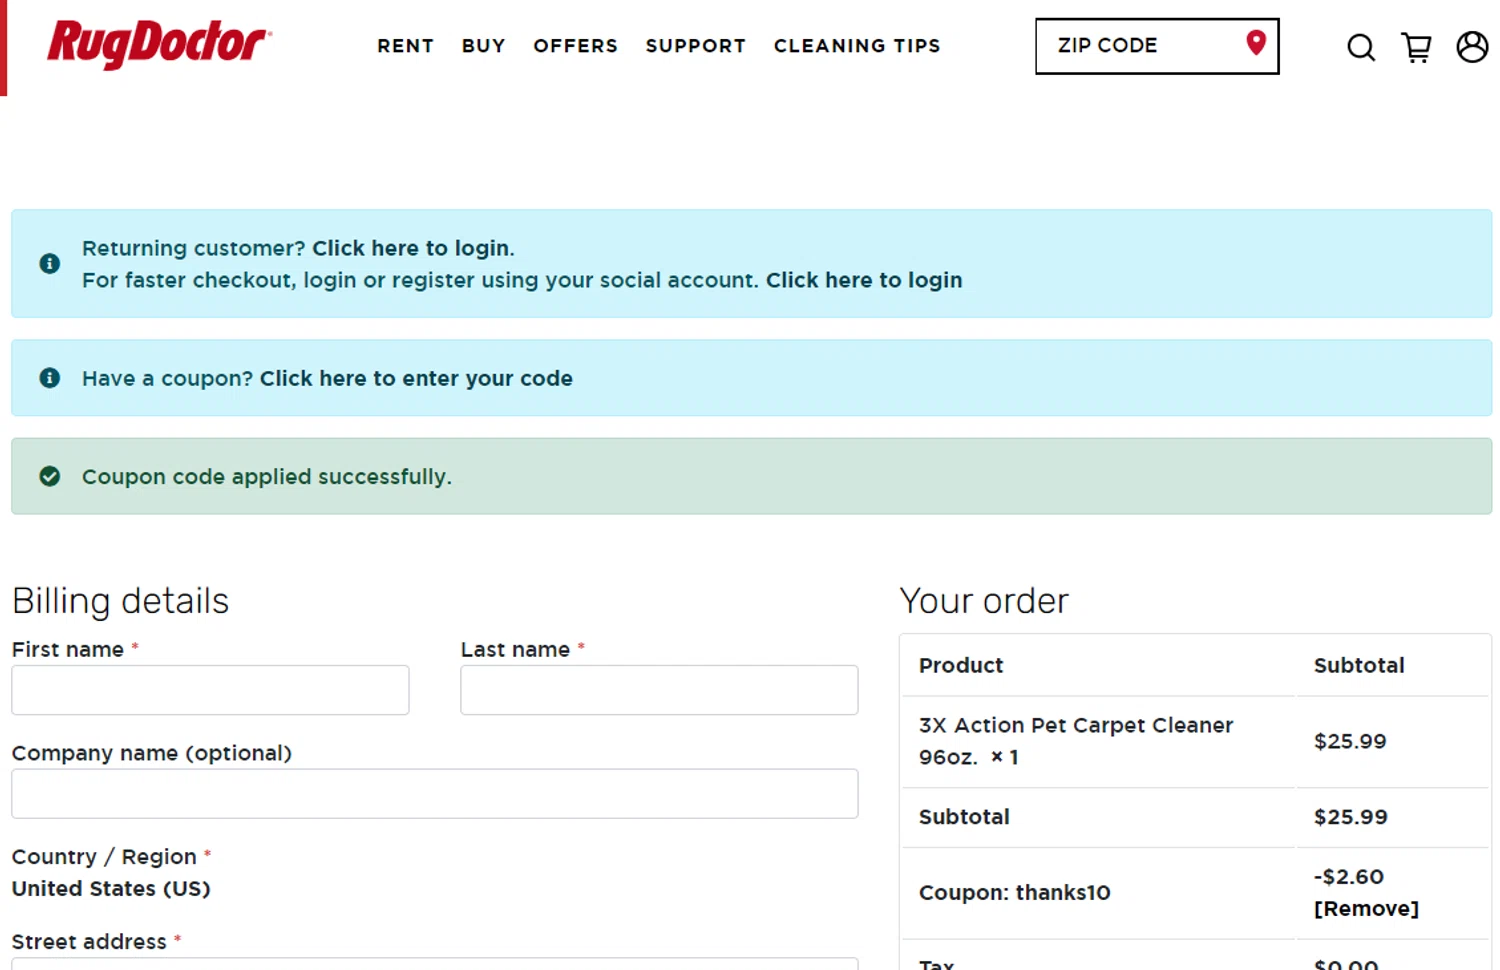Focus the Company name input field
Screen dimensions: 1500x970
click(x=435, y=794)
